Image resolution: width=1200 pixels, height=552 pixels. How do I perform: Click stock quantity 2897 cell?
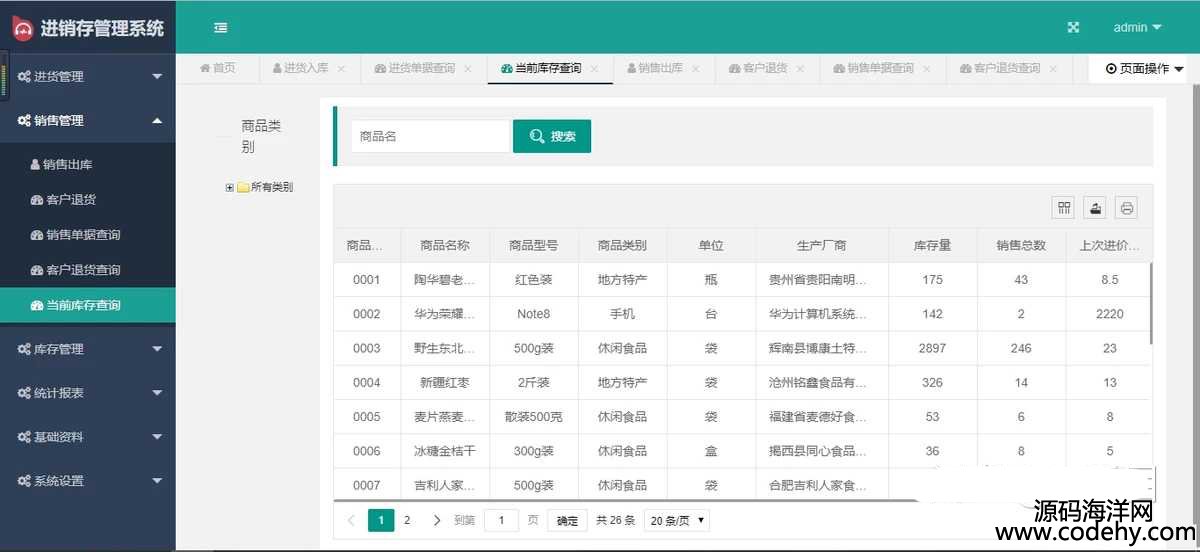[932, 348]
